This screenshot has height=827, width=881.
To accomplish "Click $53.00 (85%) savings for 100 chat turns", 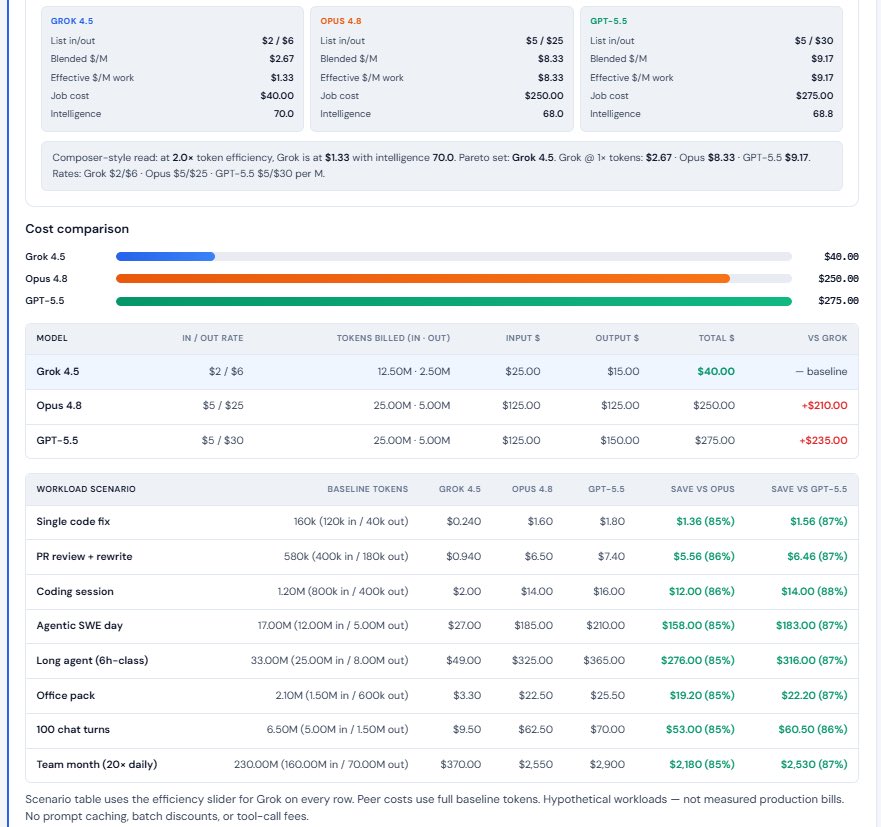I will click(x=700, y=729).
